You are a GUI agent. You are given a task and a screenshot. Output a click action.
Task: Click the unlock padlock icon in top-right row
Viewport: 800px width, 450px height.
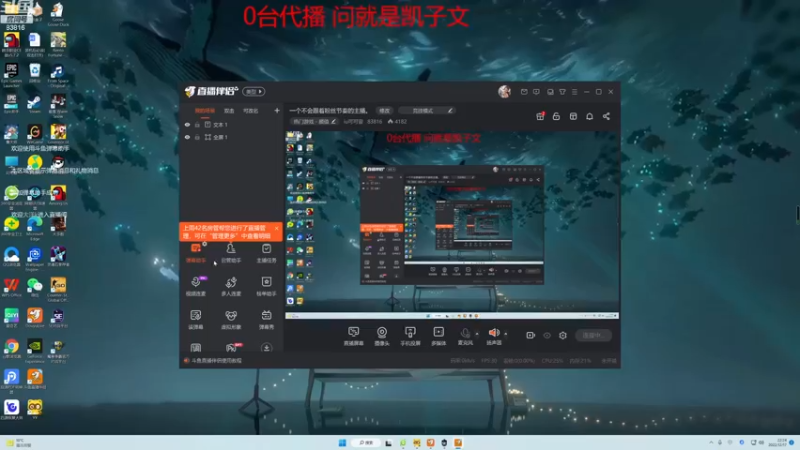pos(556,116)
